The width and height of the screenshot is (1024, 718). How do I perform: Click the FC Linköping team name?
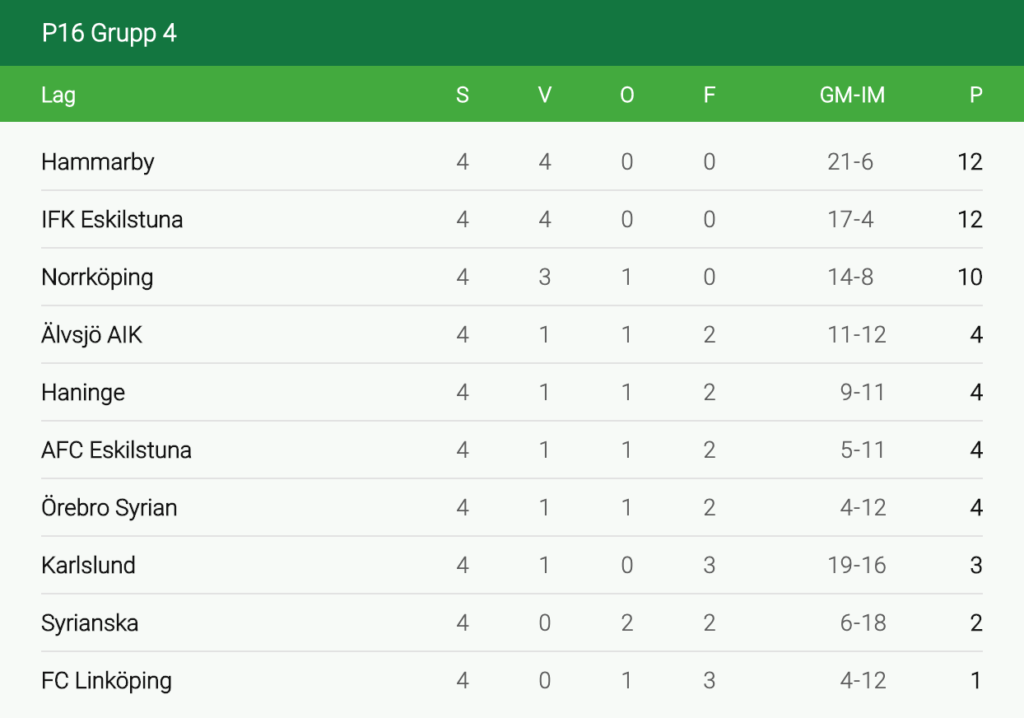(106, 681)
